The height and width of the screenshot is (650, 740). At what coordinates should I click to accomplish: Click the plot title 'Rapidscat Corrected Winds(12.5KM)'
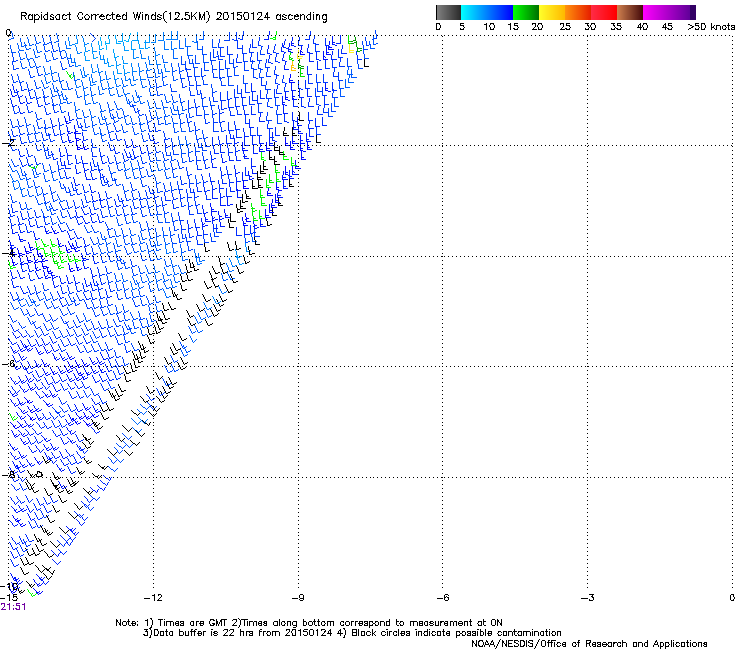(115, 17)
